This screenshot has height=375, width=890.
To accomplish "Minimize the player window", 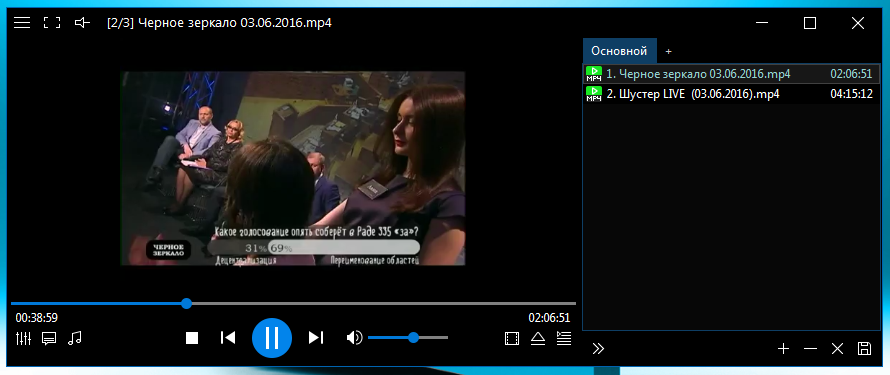I will pos(763,23).
